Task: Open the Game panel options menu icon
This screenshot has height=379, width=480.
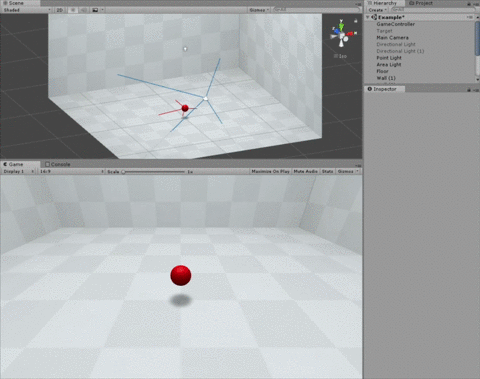Action: 358,165
